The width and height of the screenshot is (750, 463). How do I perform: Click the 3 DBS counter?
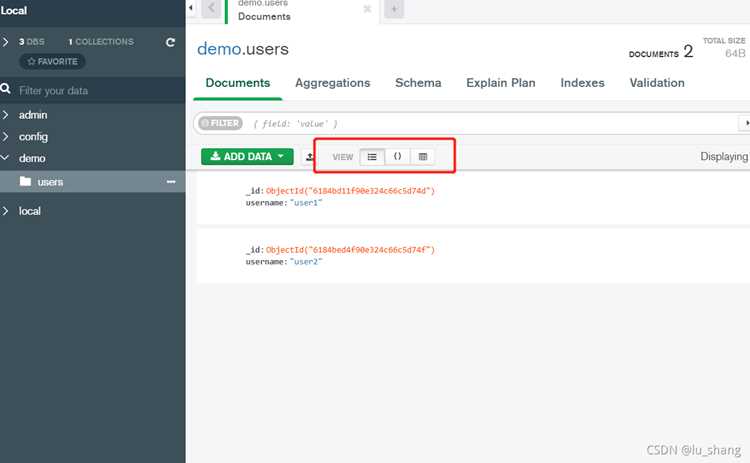pyautogui.click(x=32, y=42)
